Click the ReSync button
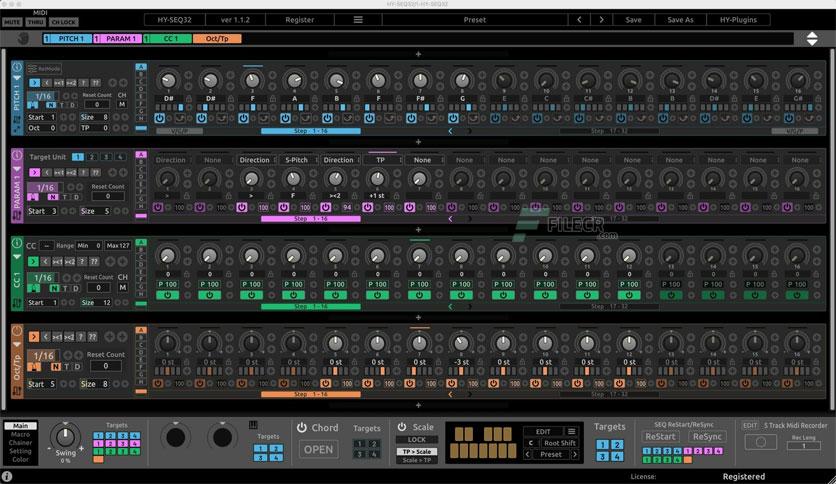Screen dimensions: 836x484 [707, 437]
